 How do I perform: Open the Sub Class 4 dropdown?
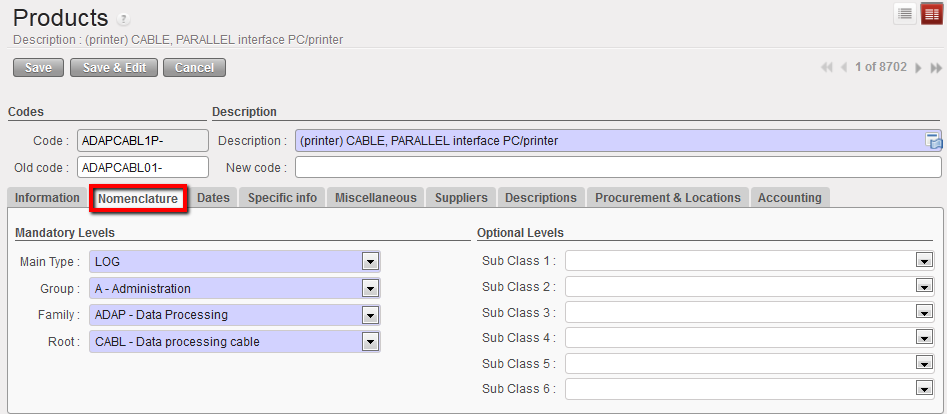point(924,338)
